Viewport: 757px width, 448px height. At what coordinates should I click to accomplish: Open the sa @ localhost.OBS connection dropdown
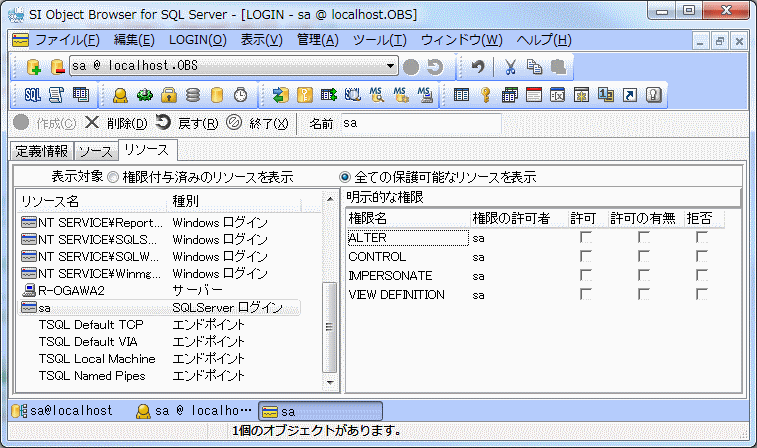[392, 67]
